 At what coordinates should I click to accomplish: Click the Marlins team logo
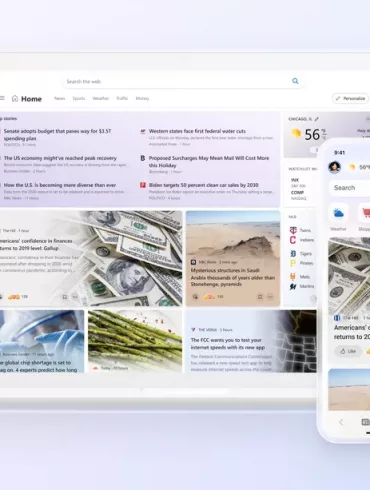click(x=293, y=286)
